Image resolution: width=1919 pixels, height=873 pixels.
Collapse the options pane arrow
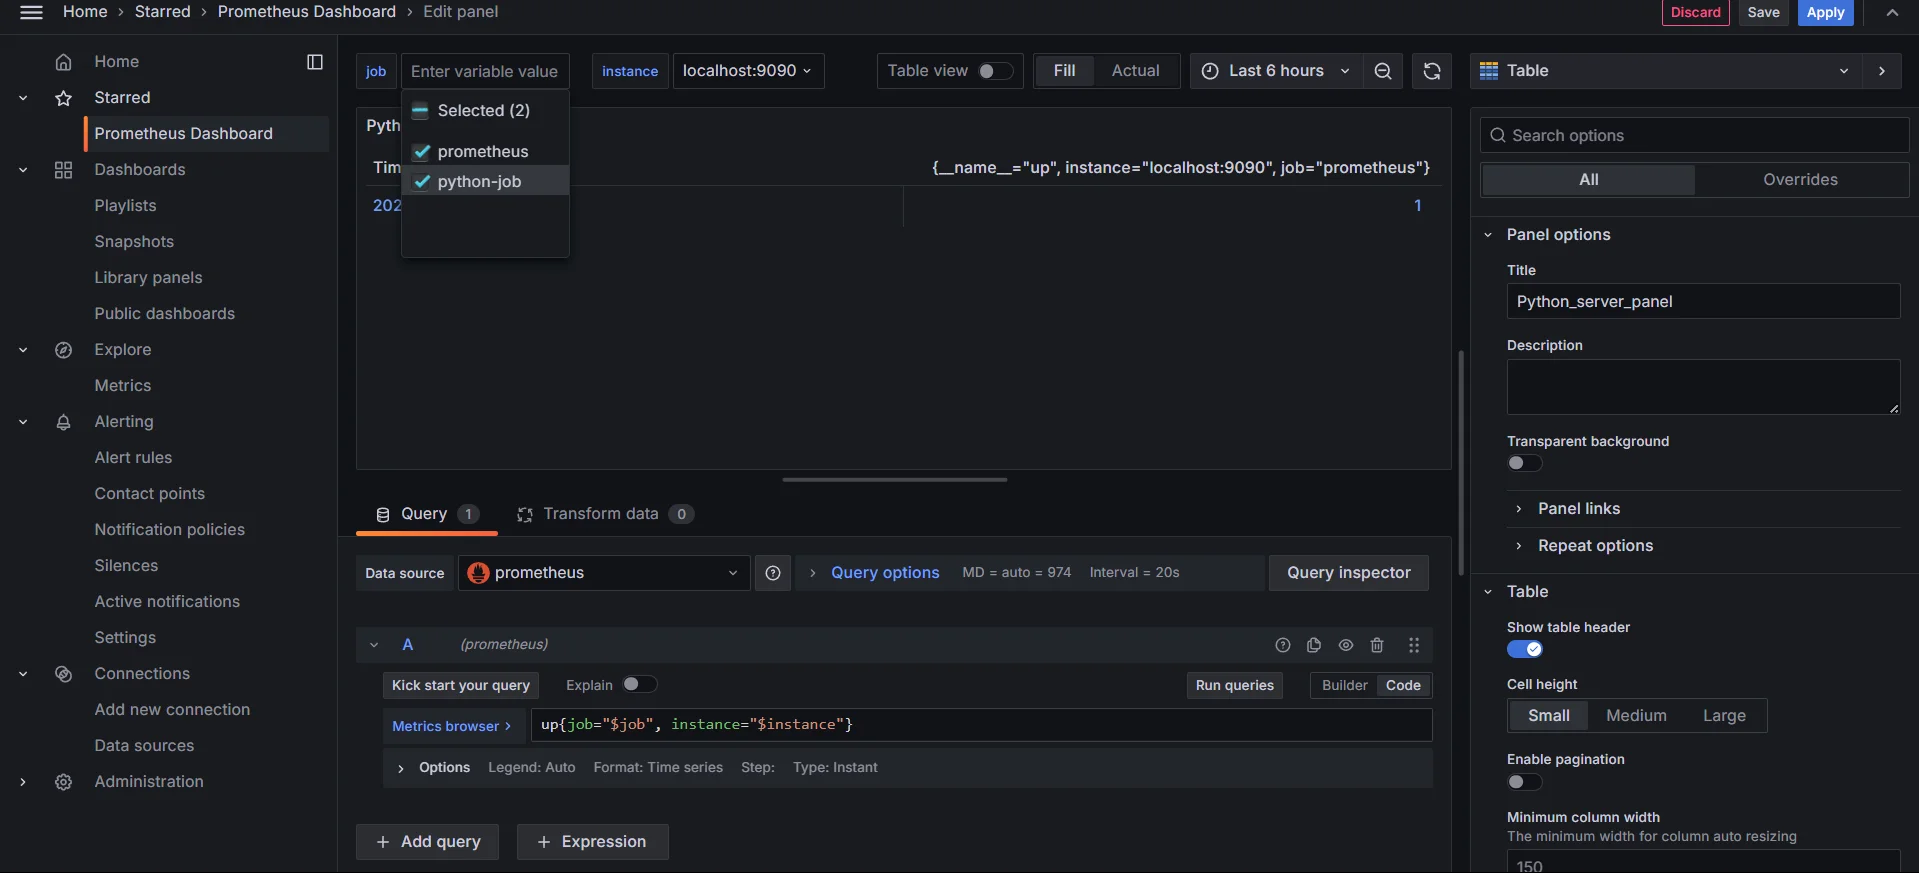[1882, 71]
